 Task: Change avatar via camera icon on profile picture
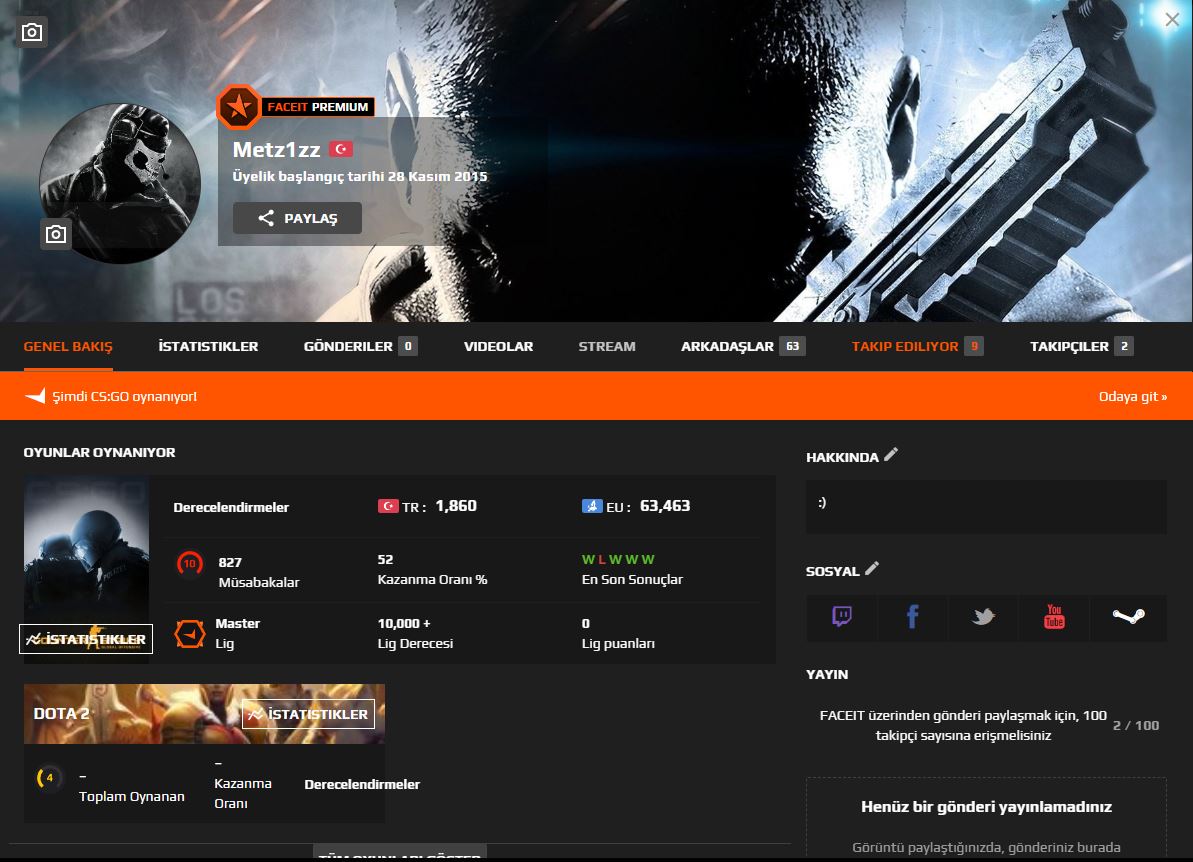click(x=56, y=234)
